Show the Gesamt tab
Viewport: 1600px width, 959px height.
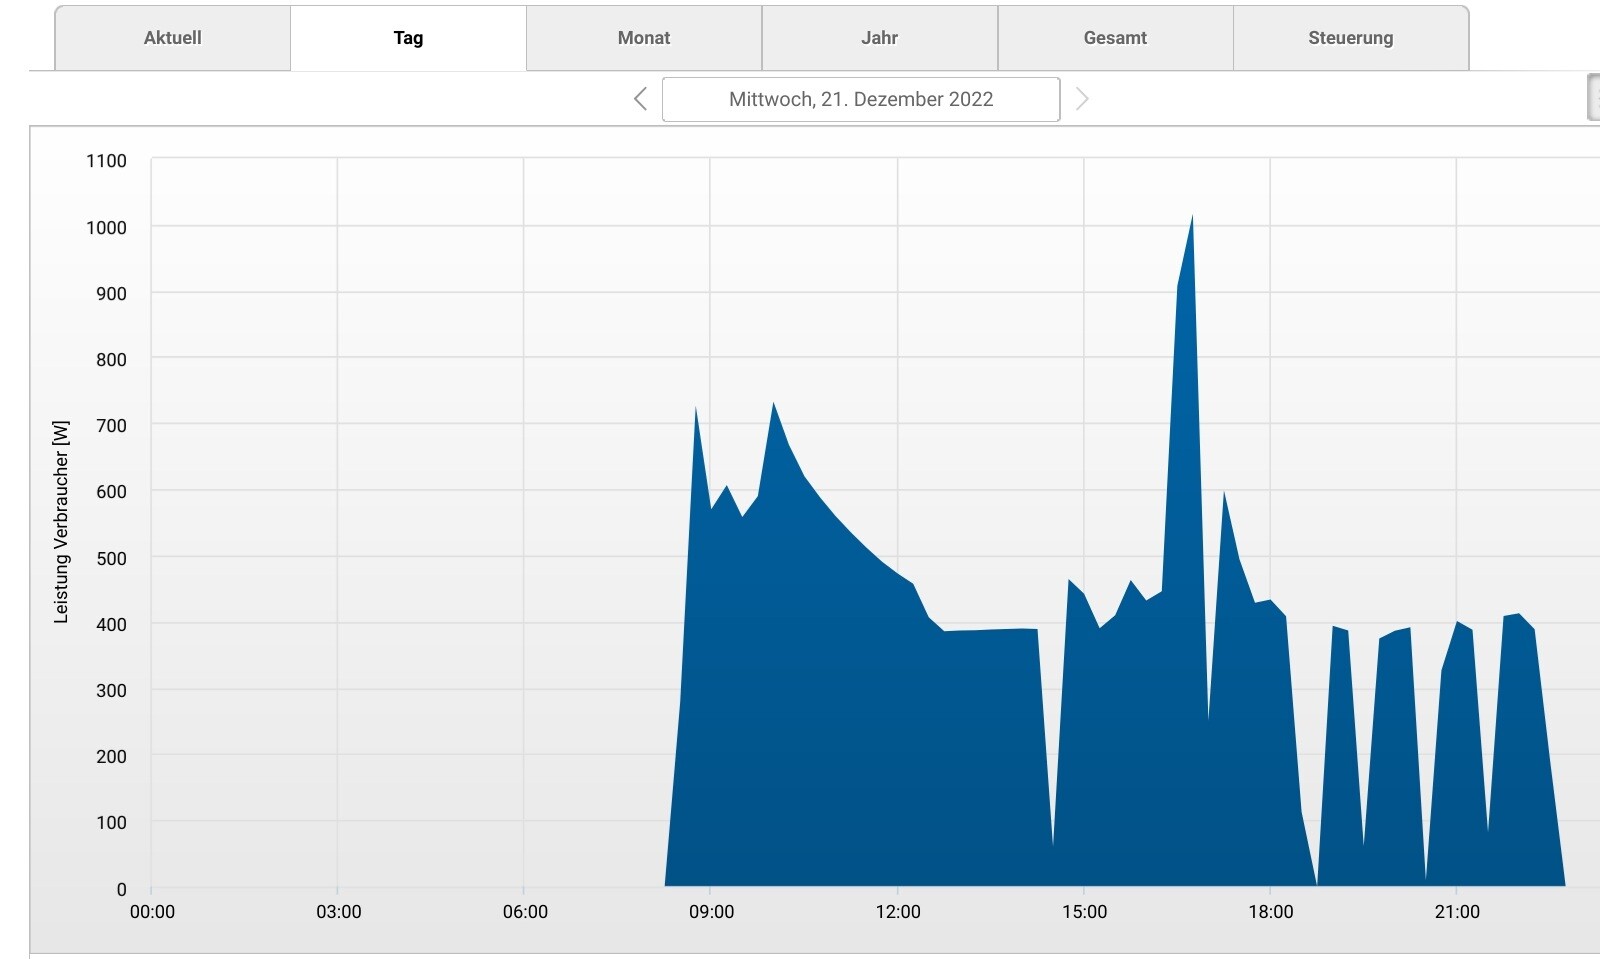1115,38
